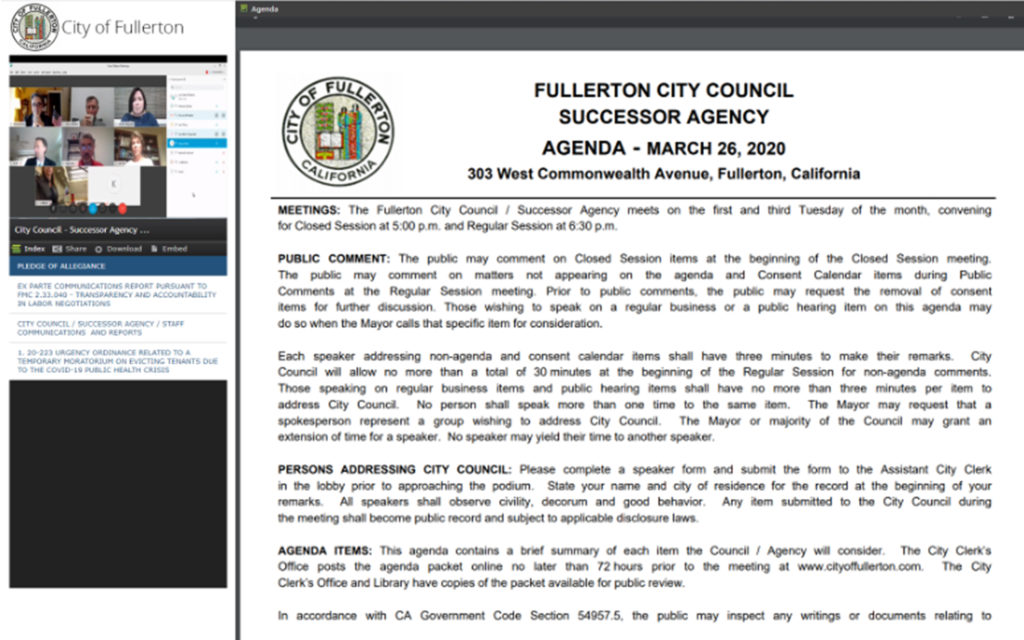Click the 'AGENDA ITEMS:' paragraph label
The width and height of the screenshot is (1024, 640).
tap(325, 551)
